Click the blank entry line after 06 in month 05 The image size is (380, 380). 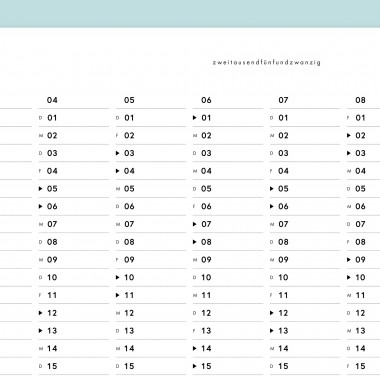click(161, 207)
